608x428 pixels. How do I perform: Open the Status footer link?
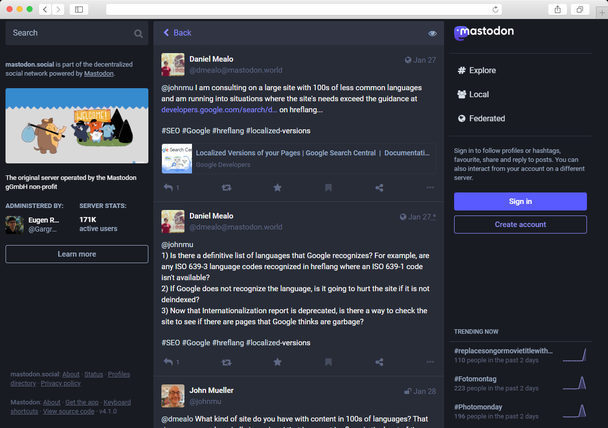pyautogui.click(x=93, y=374)
